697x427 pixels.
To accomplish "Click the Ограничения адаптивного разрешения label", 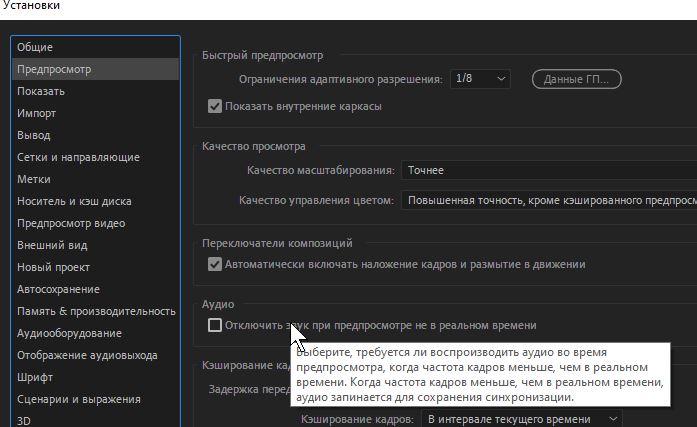I will tap(340, 80).
